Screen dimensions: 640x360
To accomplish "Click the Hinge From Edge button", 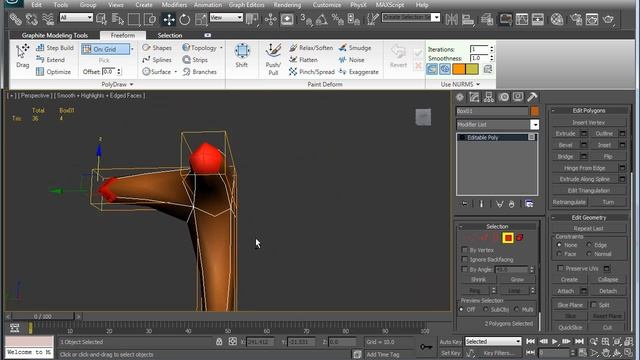I will point(584,168).
